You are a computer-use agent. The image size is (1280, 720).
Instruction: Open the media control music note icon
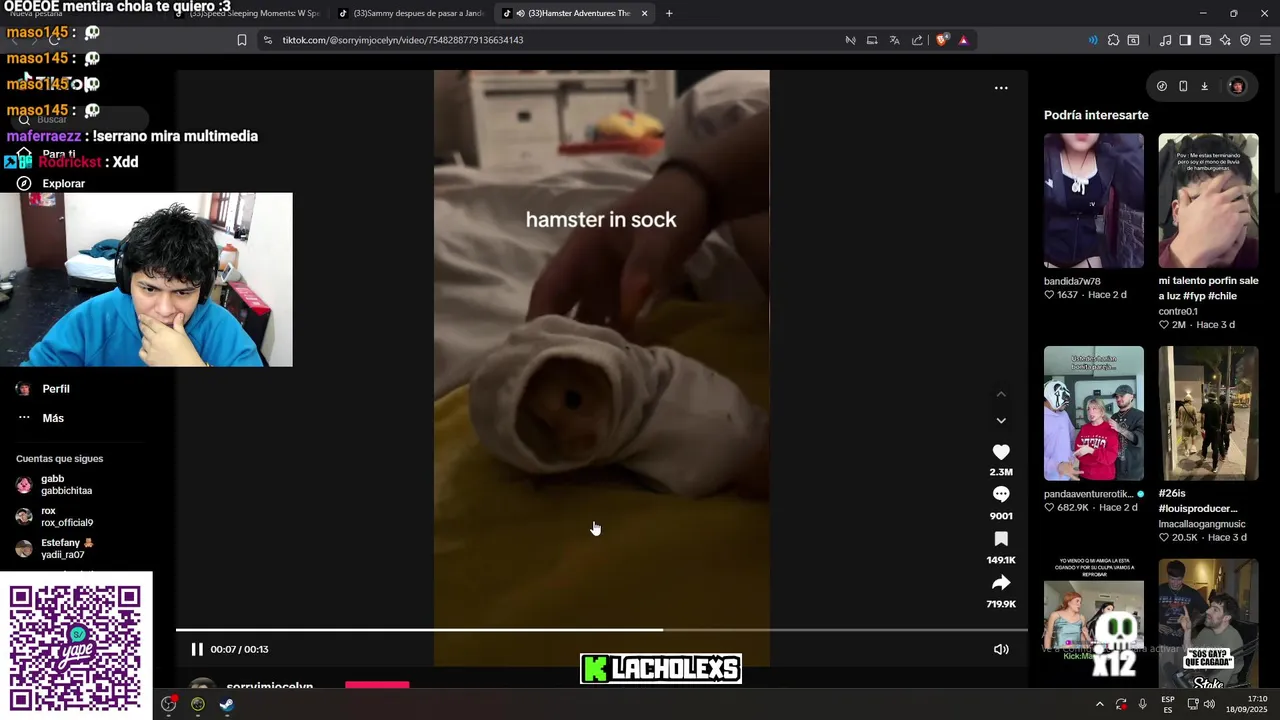coord(1165,40)
